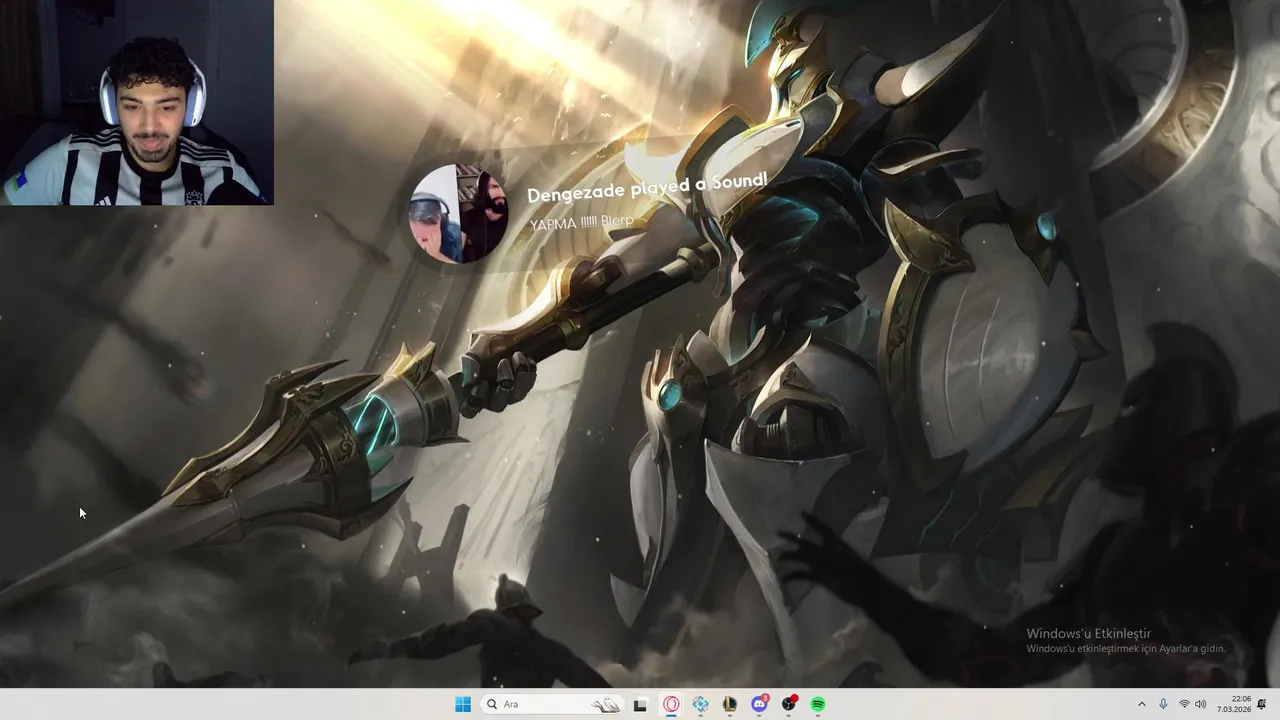The image size is (1280, 720).
Task: Open Task View from the taskbar
Action: 640,704
